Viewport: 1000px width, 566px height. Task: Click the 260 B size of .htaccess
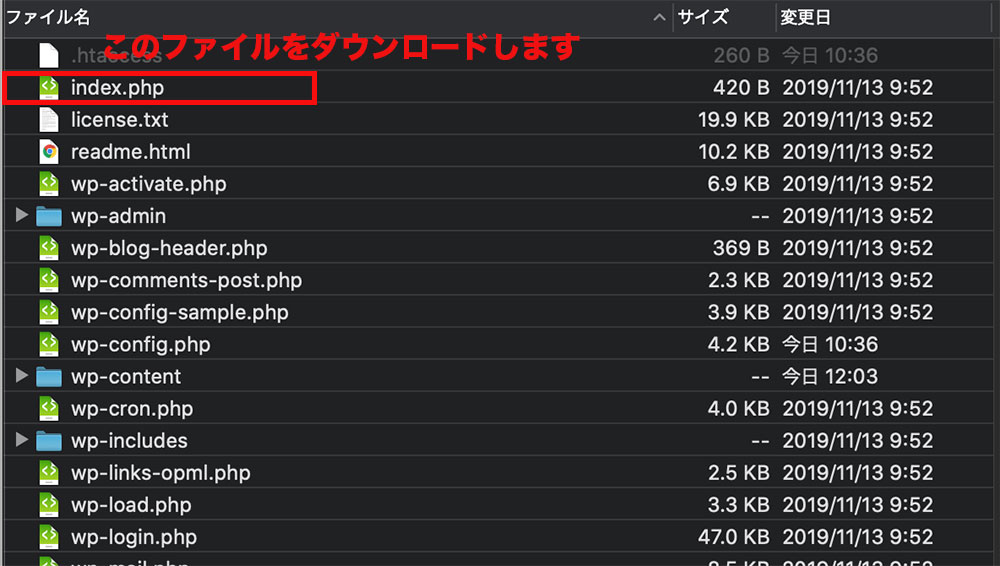(x=741, y=56)
